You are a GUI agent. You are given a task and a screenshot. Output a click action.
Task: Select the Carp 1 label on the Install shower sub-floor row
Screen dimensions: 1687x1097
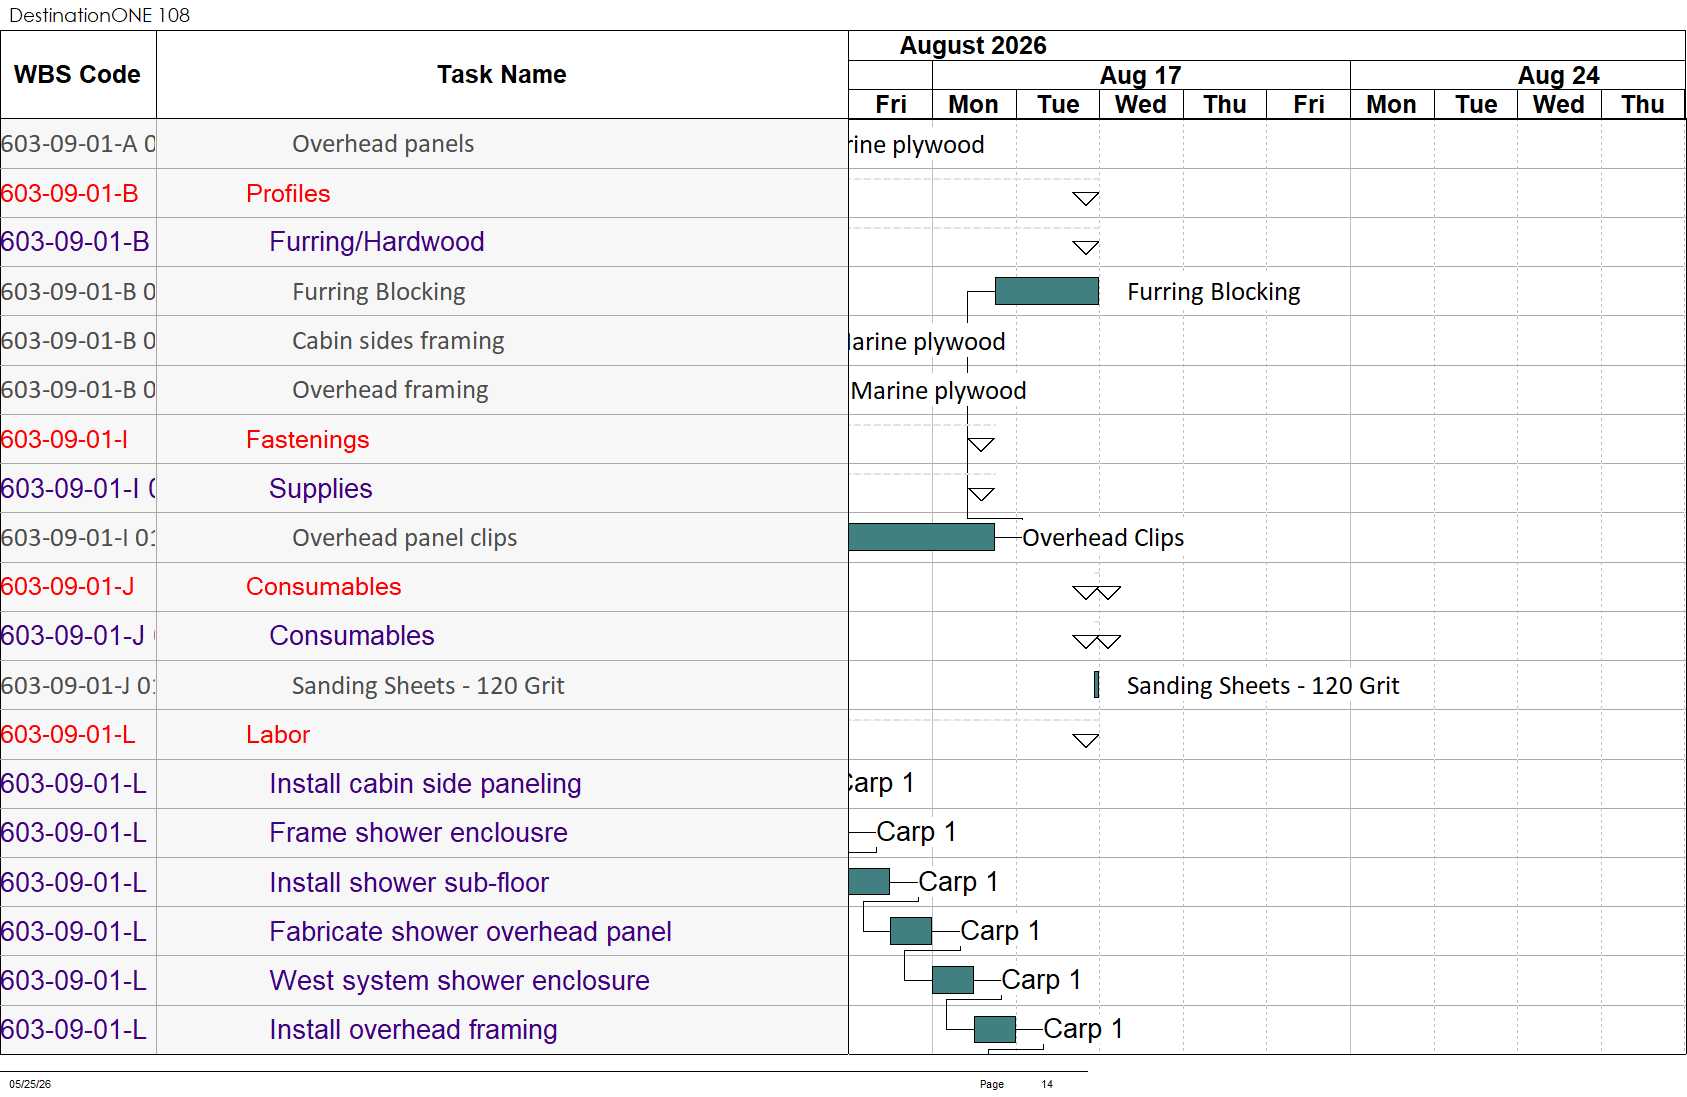958,882
